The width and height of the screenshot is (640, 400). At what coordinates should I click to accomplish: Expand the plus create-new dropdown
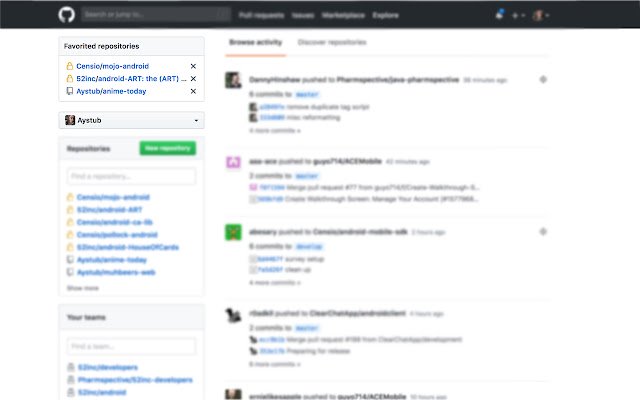518,16
